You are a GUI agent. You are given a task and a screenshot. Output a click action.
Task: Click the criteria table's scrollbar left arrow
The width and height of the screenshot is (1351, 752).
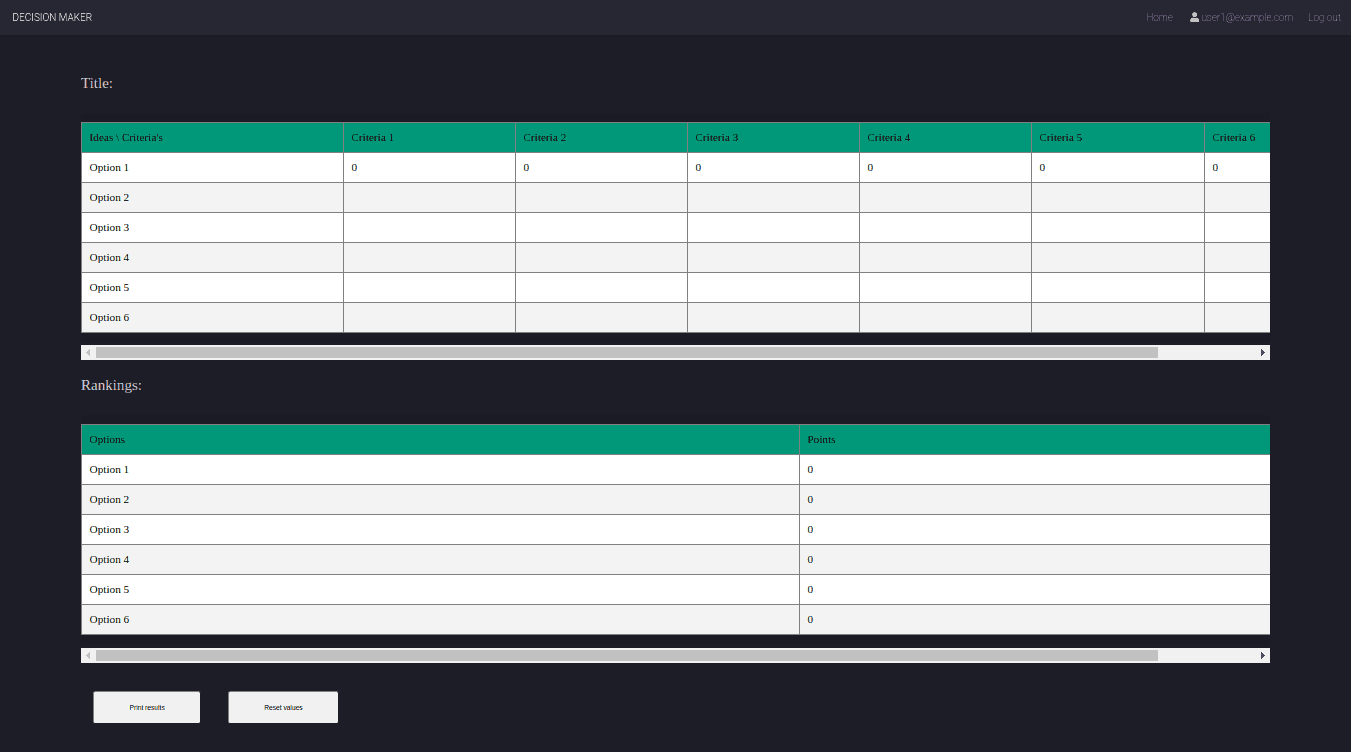click(88, 352)
